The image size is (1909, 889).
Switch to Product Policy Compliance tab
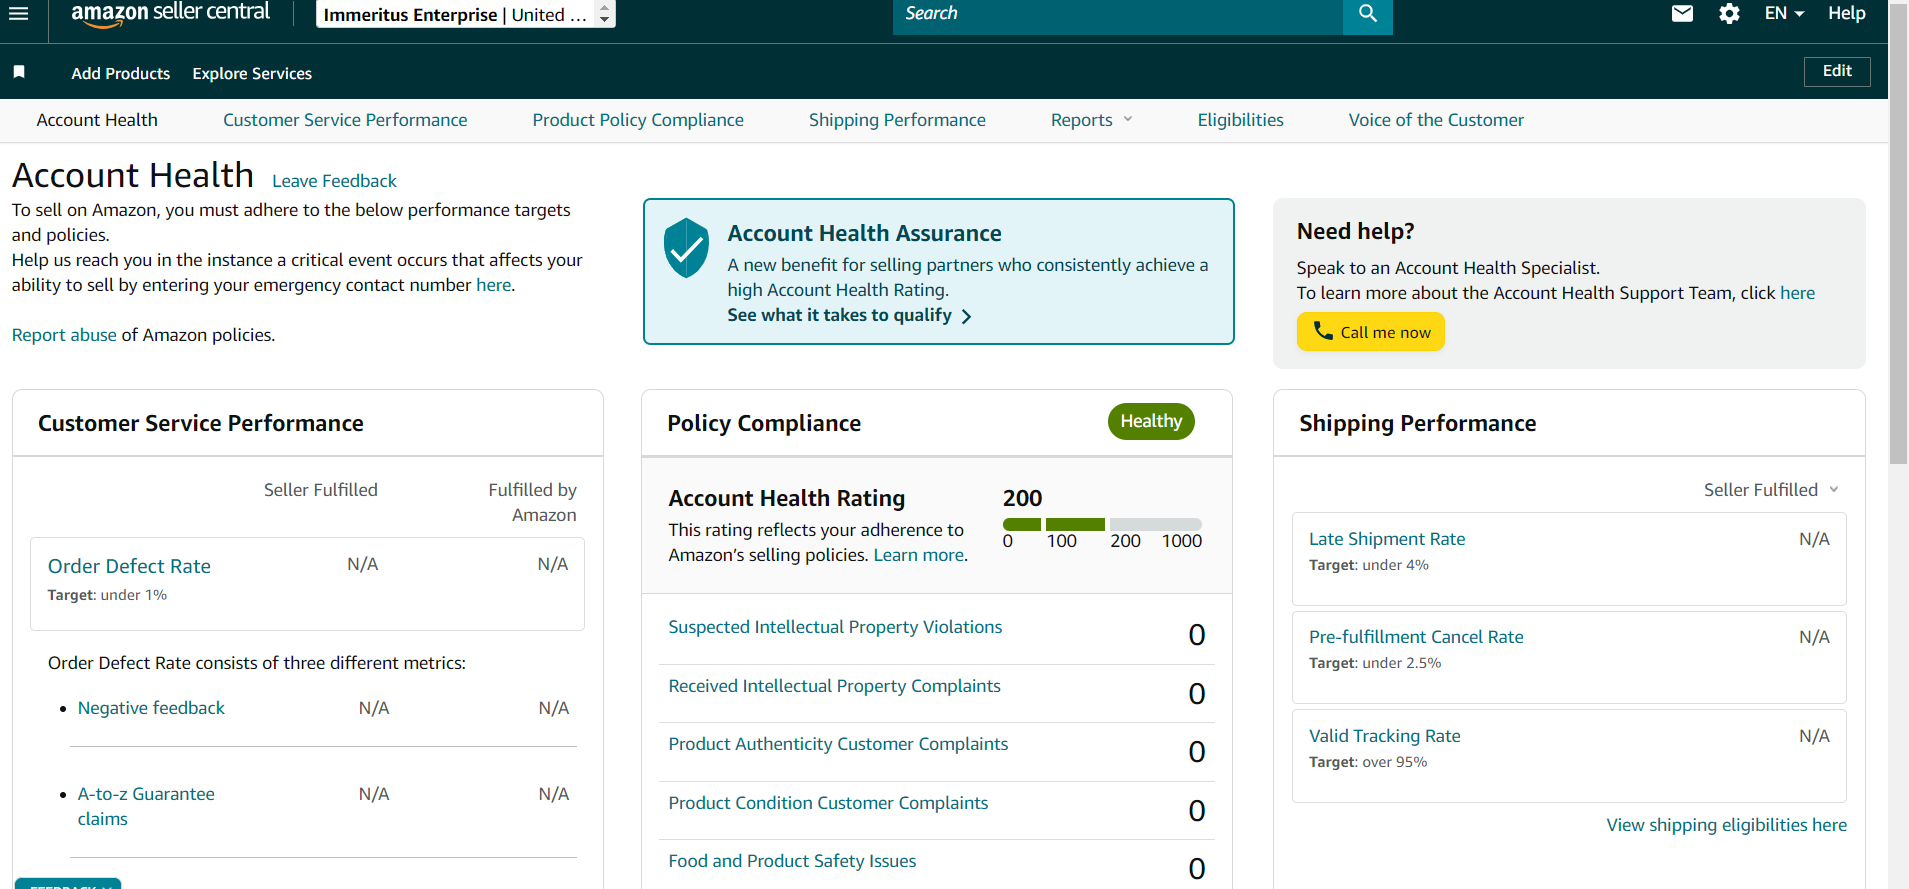tap(638, 120)
